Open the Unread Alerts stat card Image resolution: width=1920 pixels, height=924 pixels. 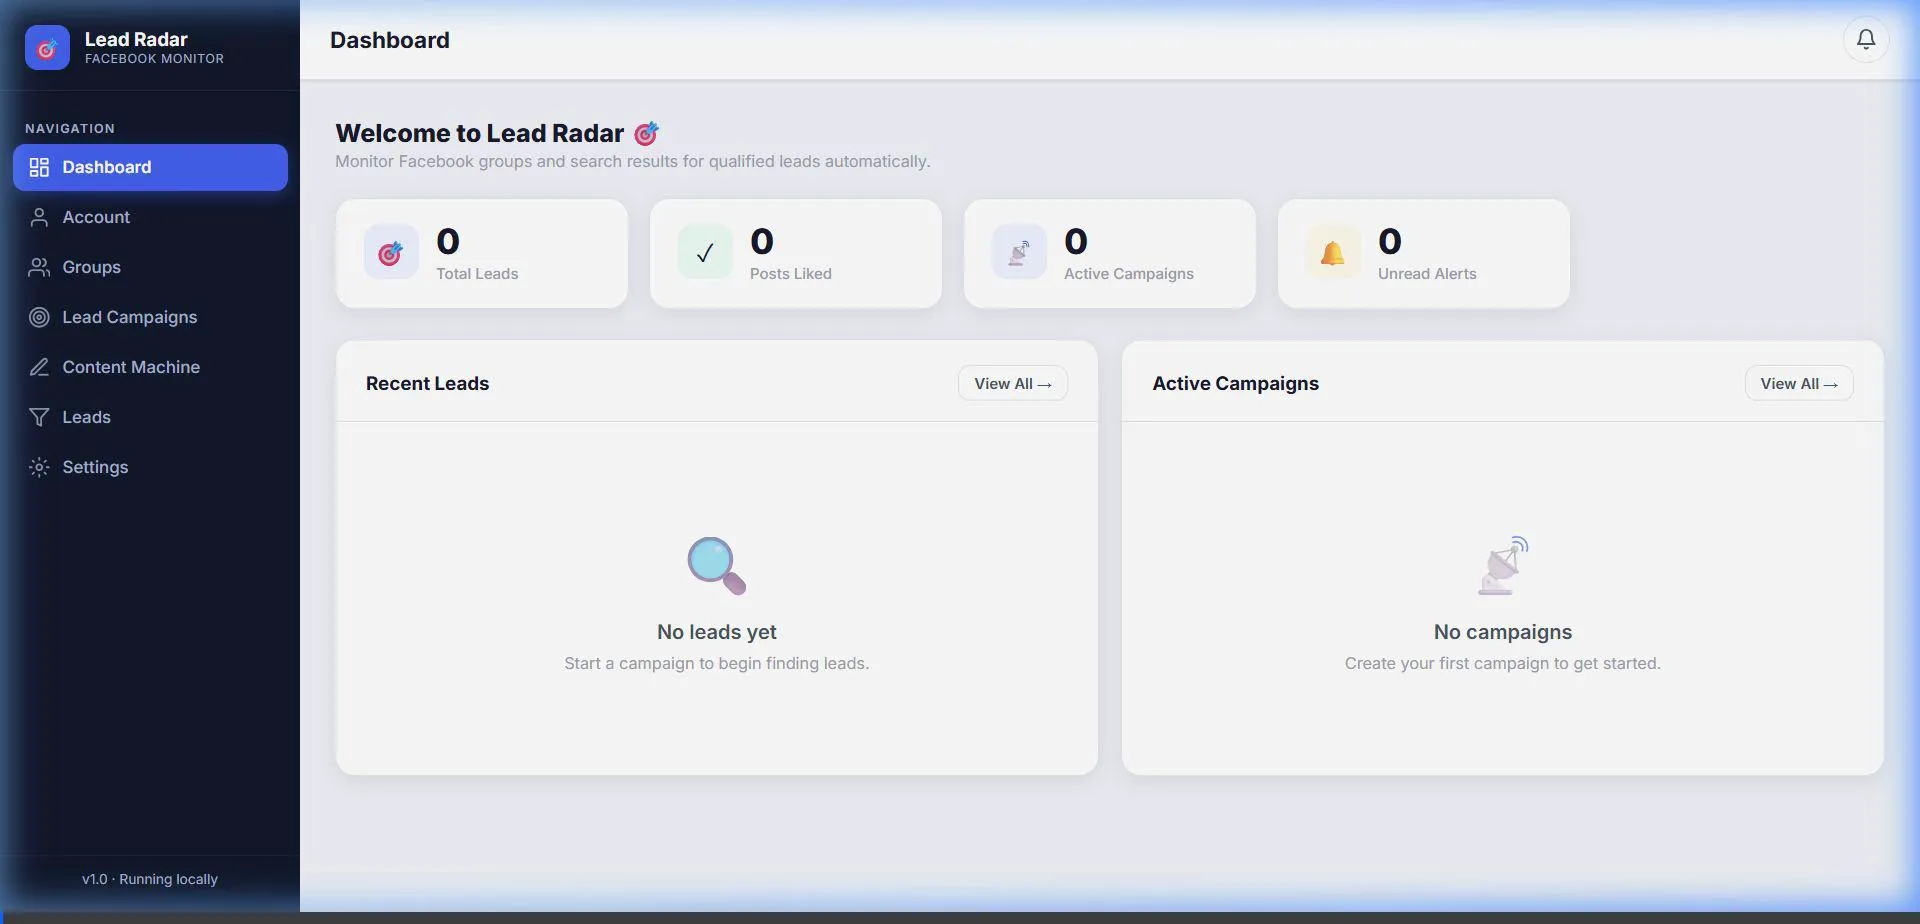click(1424, 254)
